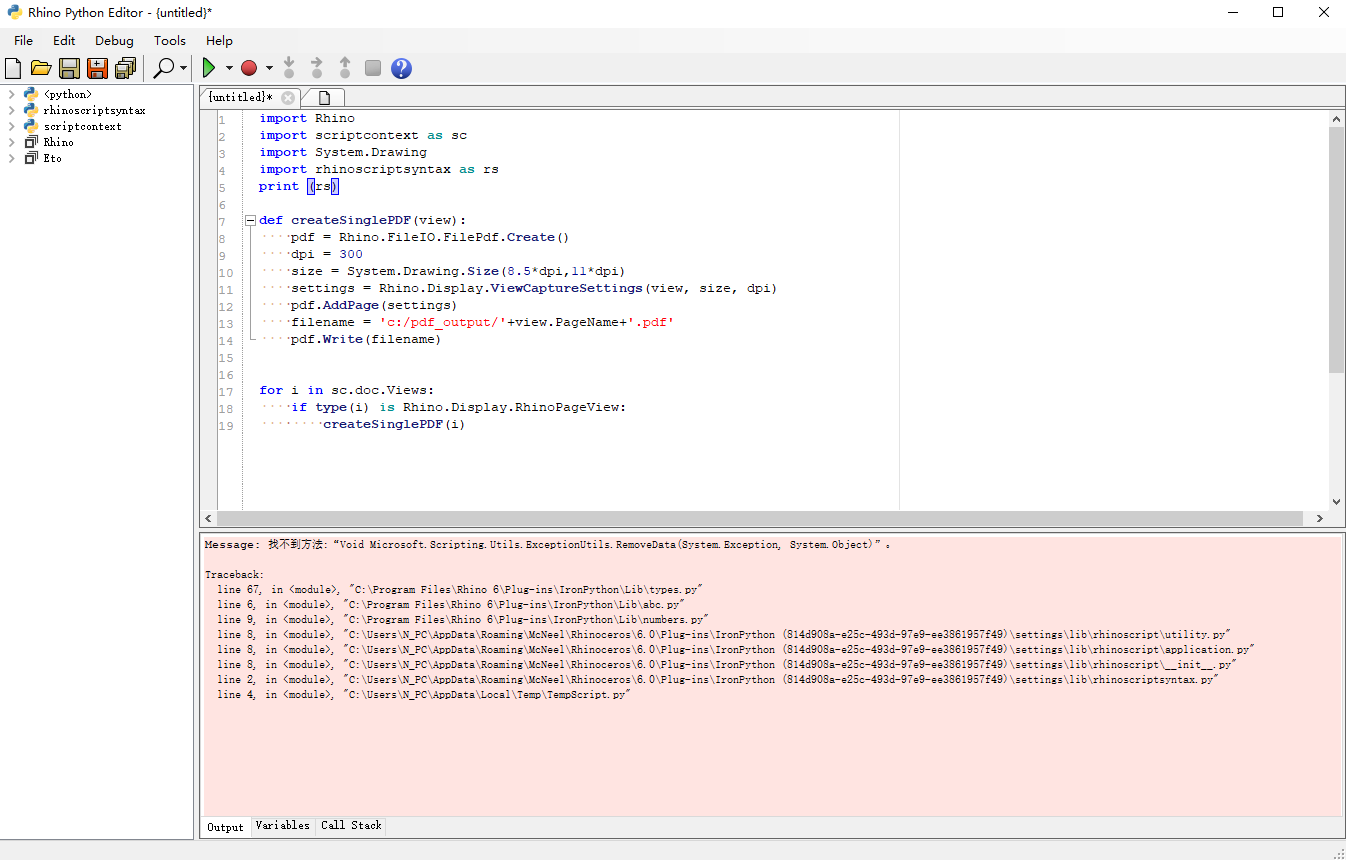The width and height of the screenshot is (1346, 860).
Task: Open the Debug menu
Action: (114, 41)
